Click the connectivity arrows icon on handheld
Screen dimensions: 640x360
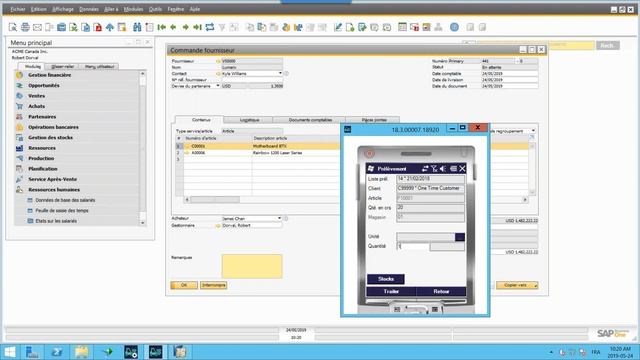425,169
